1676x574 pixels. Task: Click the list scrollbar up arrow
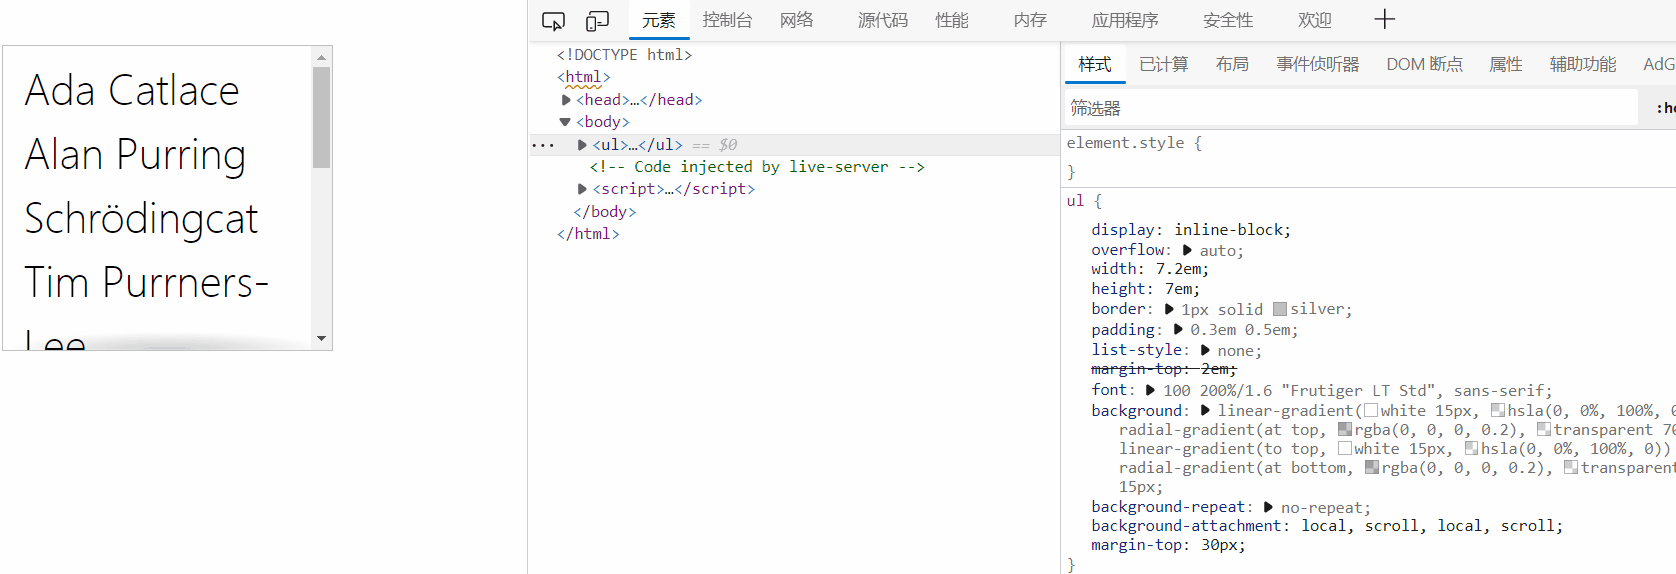pos(321,56)
